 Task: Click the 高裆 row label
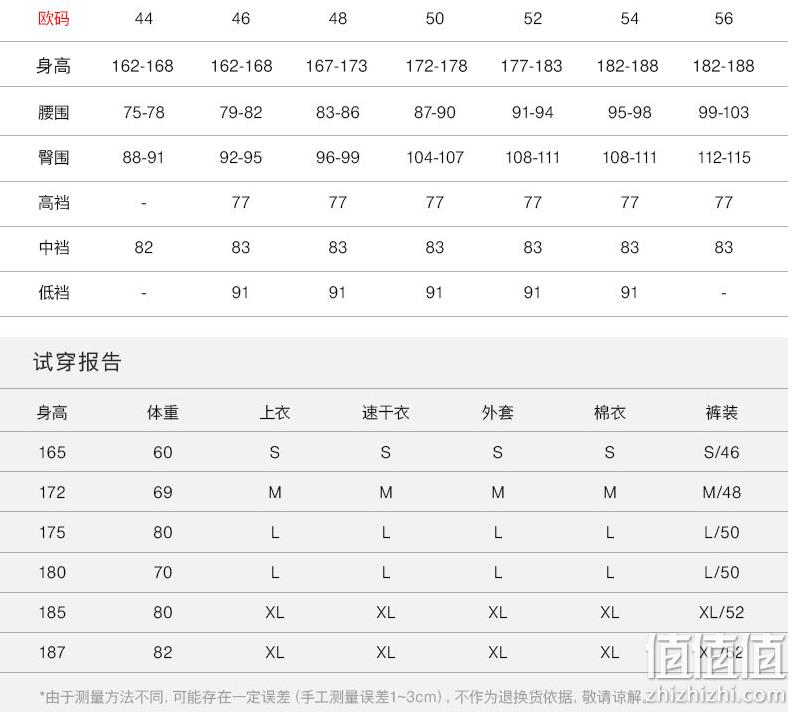pyautogui.click(x=53, y=203)
